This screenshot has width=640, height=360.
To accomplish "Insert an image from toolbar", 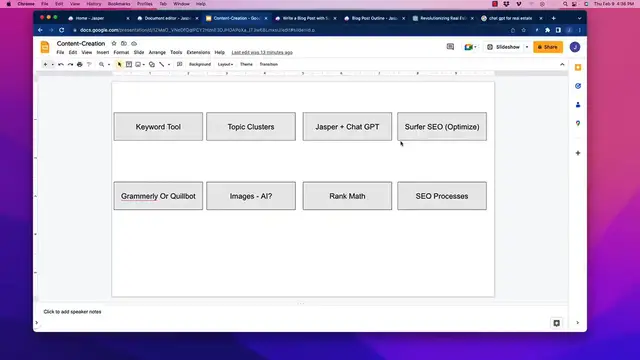I will pos(138,64).
